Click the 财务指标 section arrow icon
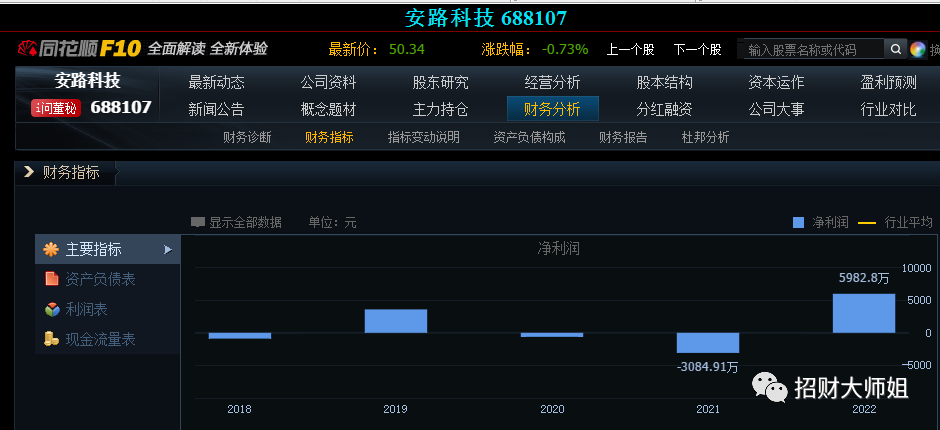This screenshot has width=940, height=430. [29, 172]
